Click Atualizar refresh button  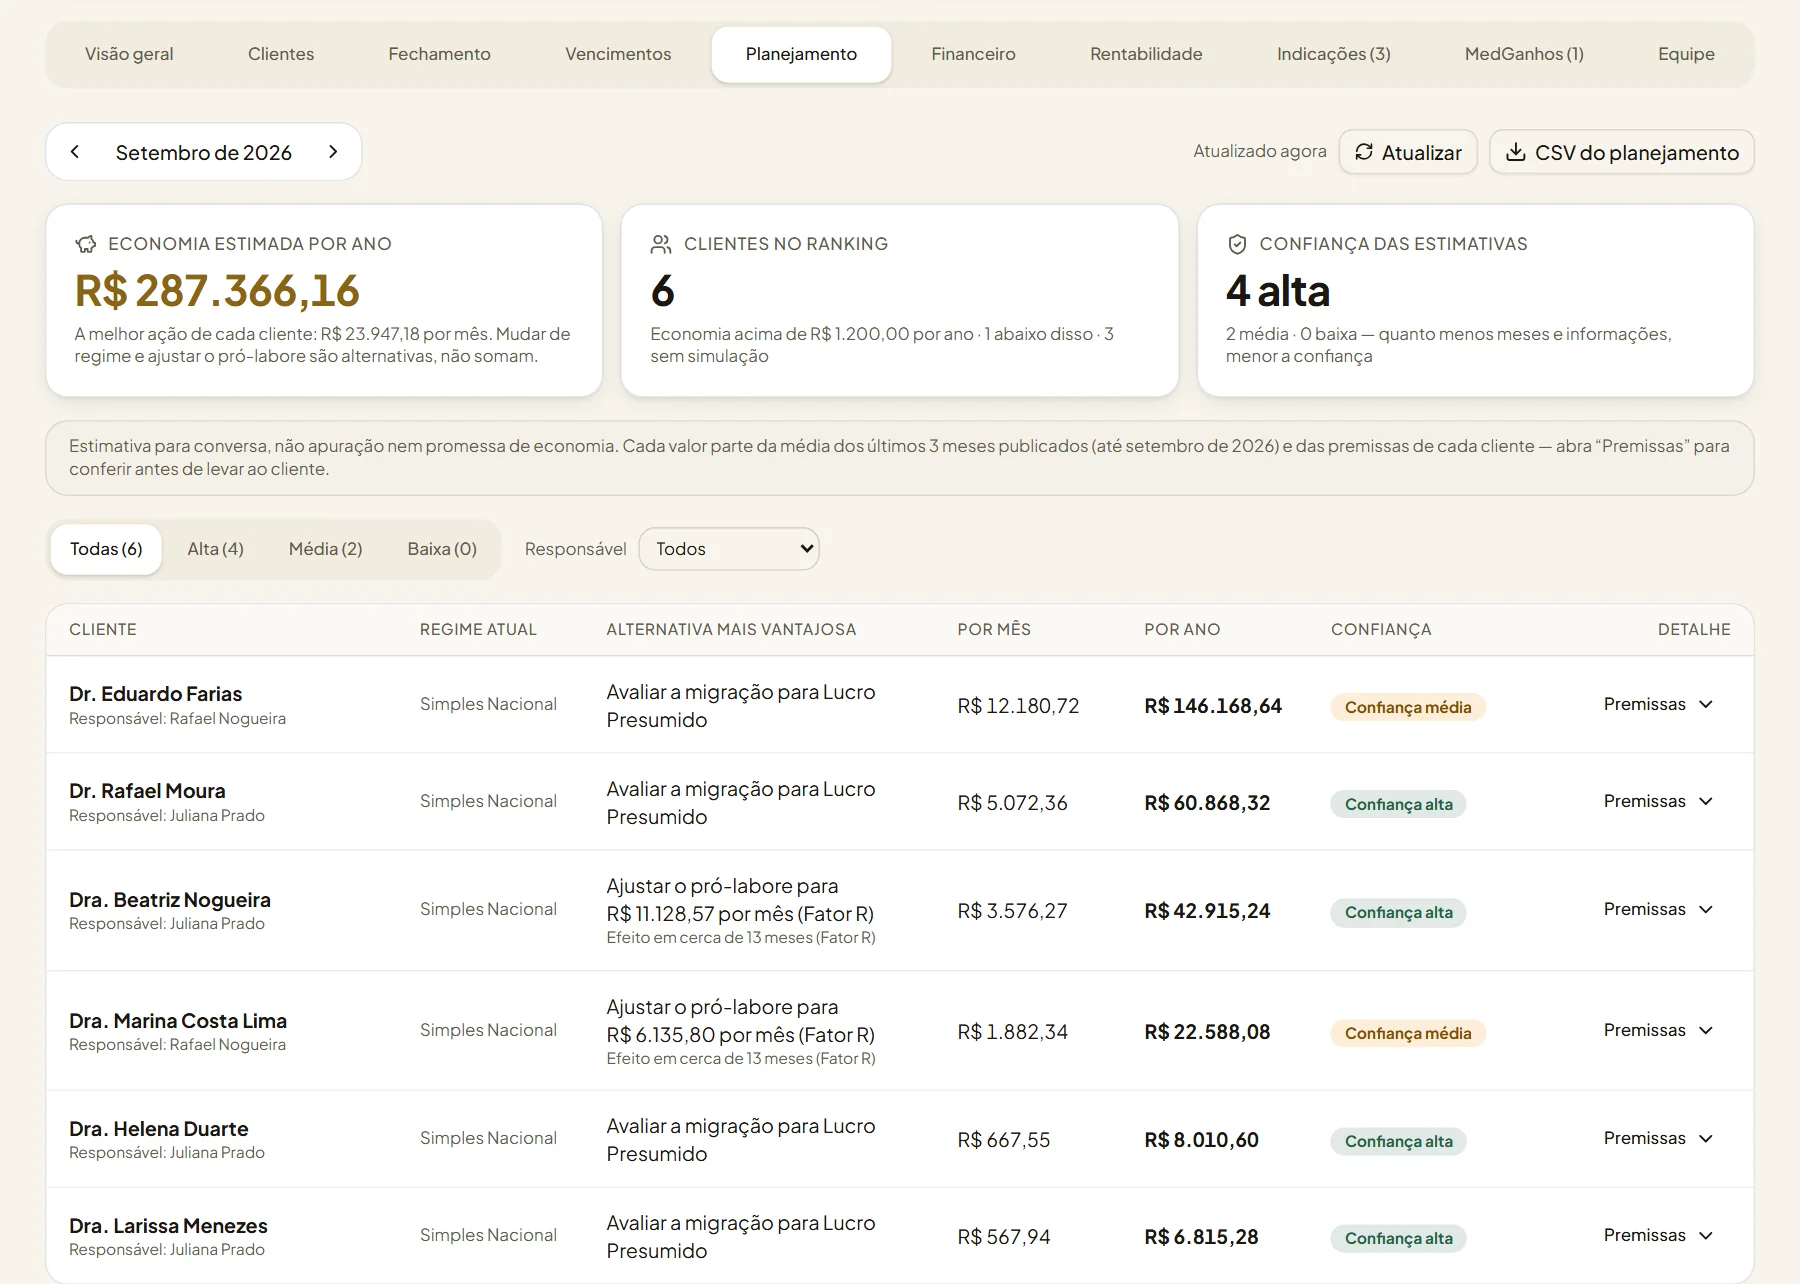[1408, 152]
